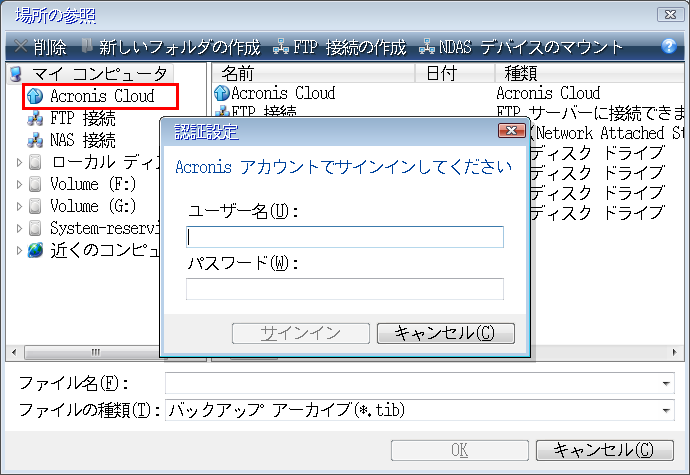Click the local disk (ローカル ディ) drive icon
The image size is (690, 475).
tap(35, 162)
